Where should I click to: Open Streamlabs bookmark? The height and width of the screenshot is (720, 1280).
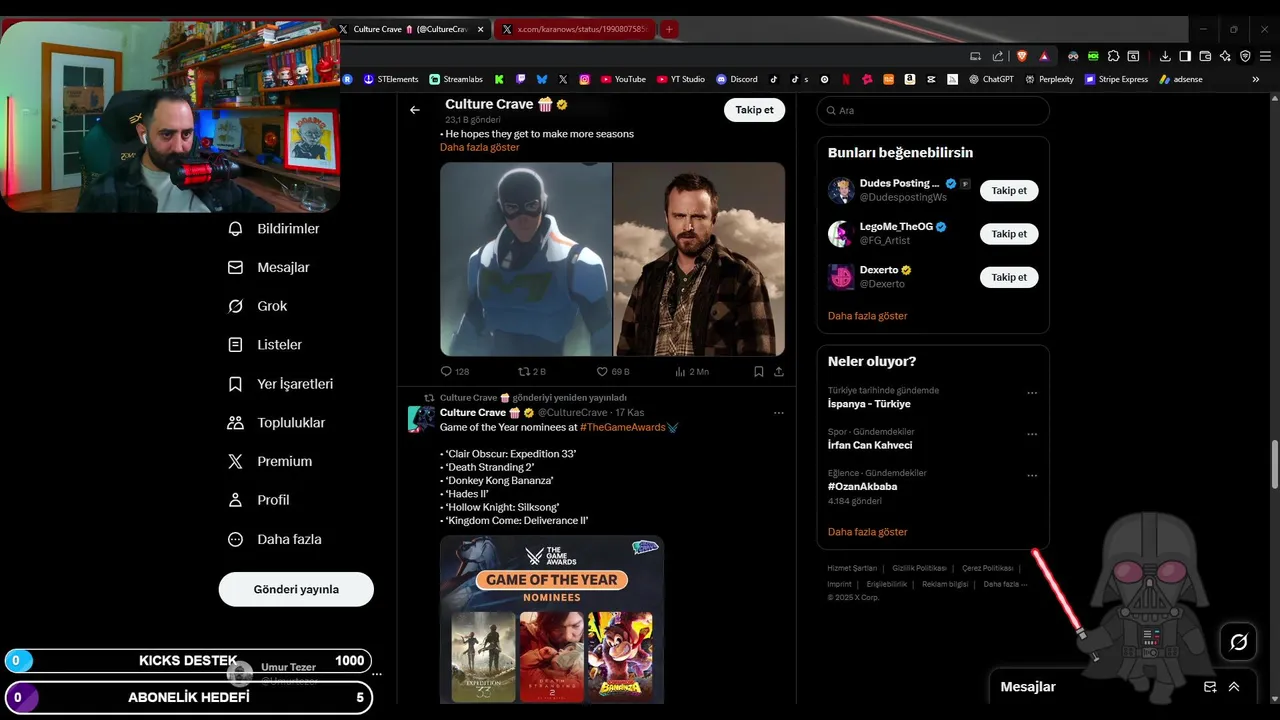(x=455, y=79)
